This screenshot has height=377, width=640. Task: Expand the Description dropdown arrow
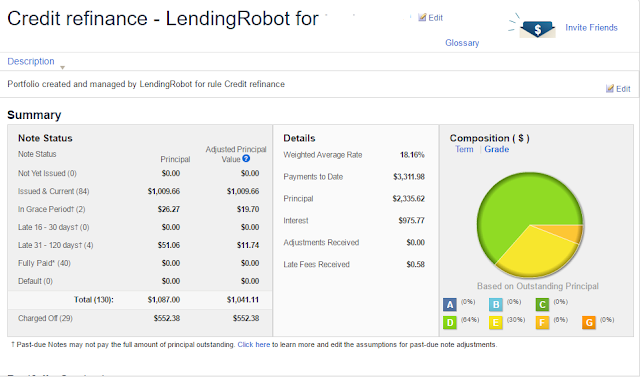click(62, 67)
